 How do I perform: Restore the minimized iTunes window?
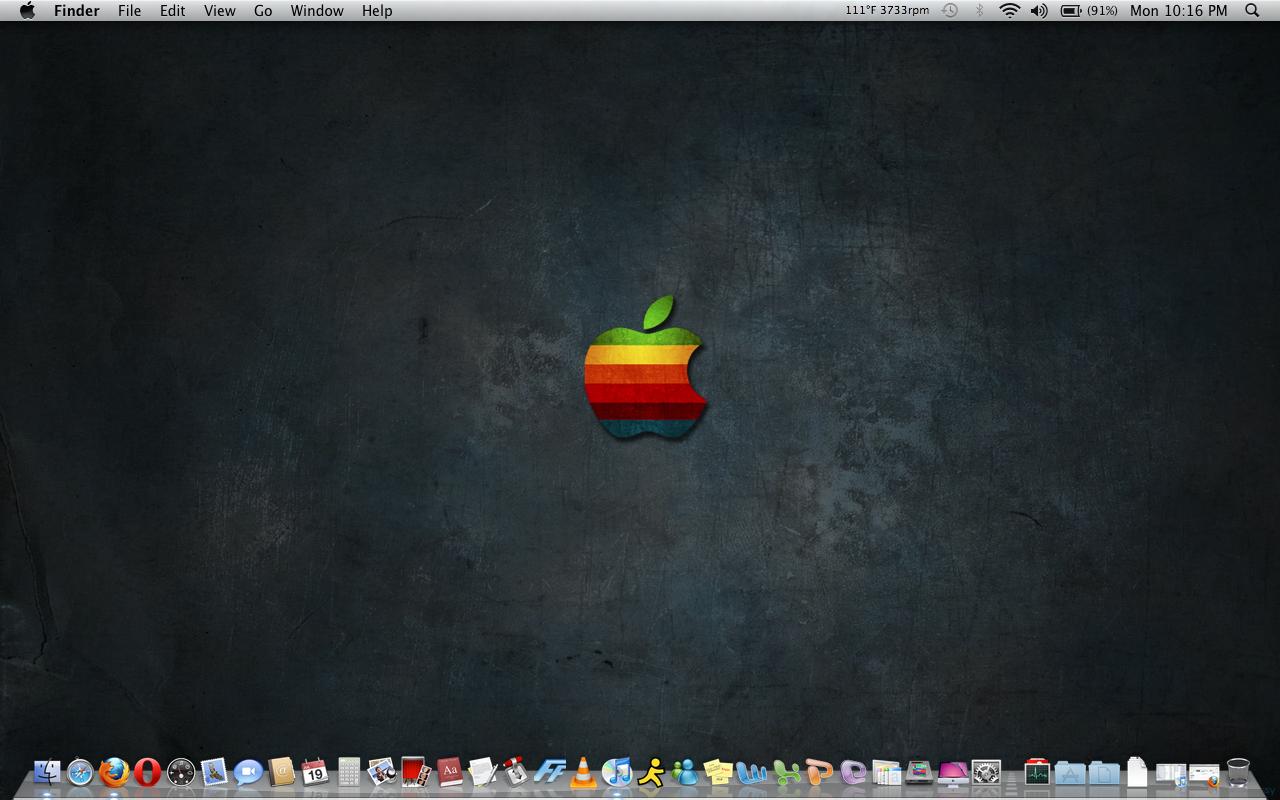1171,774
